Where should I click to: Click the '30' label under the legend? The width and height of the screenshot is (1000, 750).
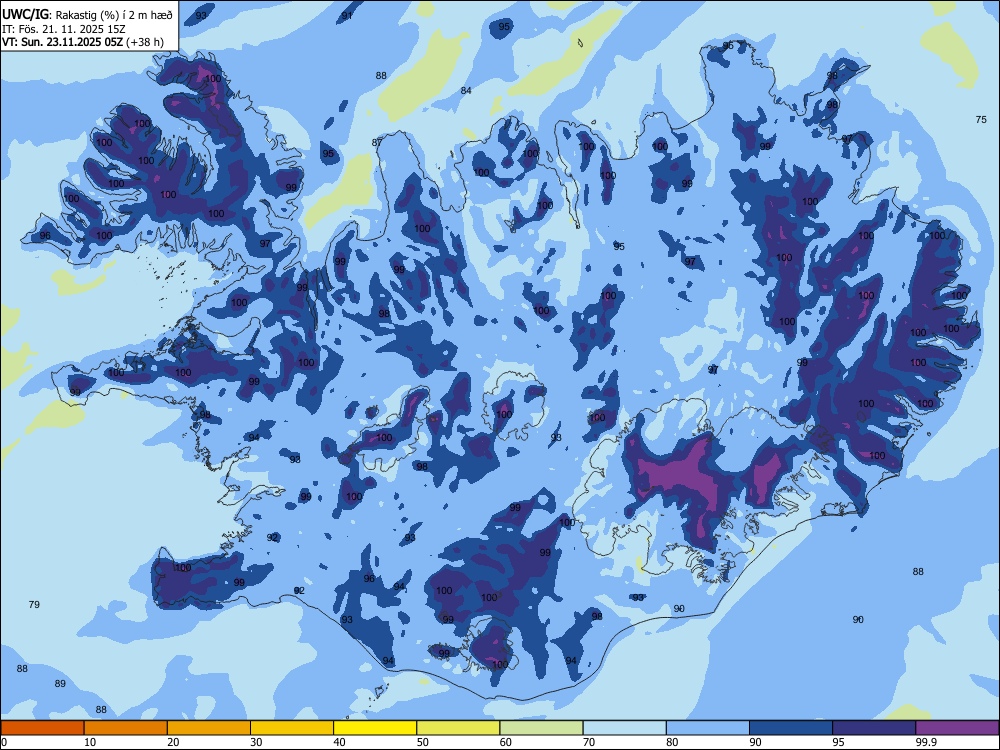[256, 742]
